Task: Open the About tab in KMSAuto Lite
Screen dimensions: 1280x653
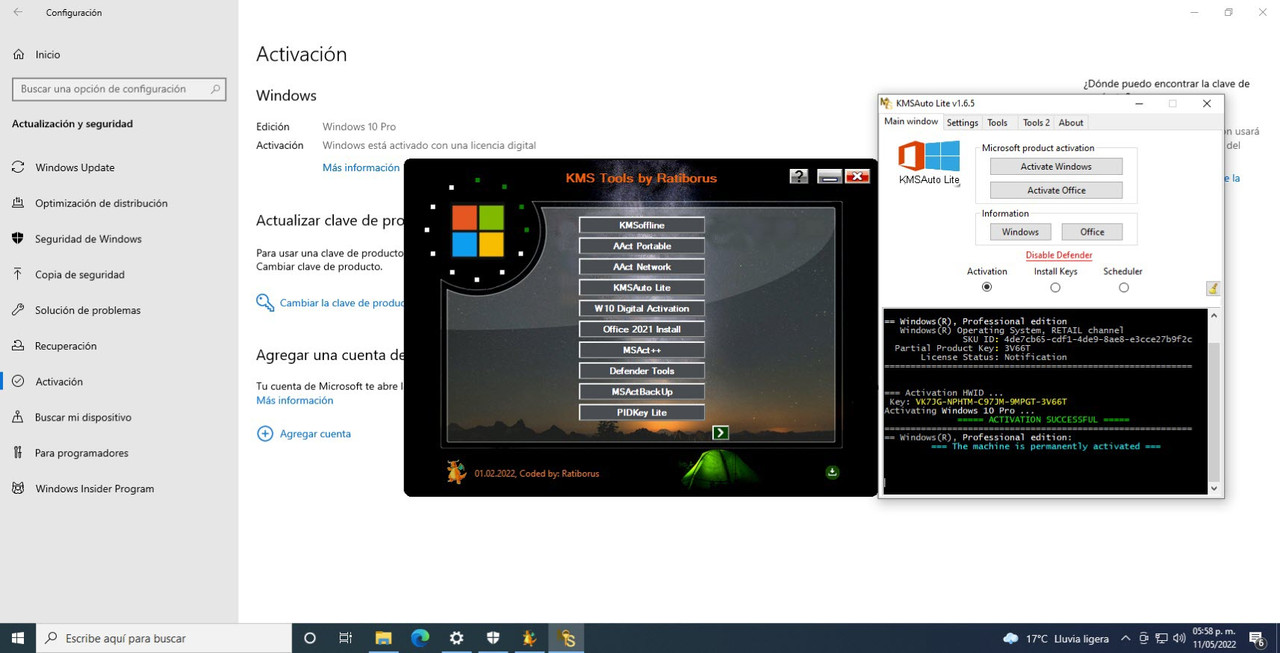Action: click(1071, 123)
